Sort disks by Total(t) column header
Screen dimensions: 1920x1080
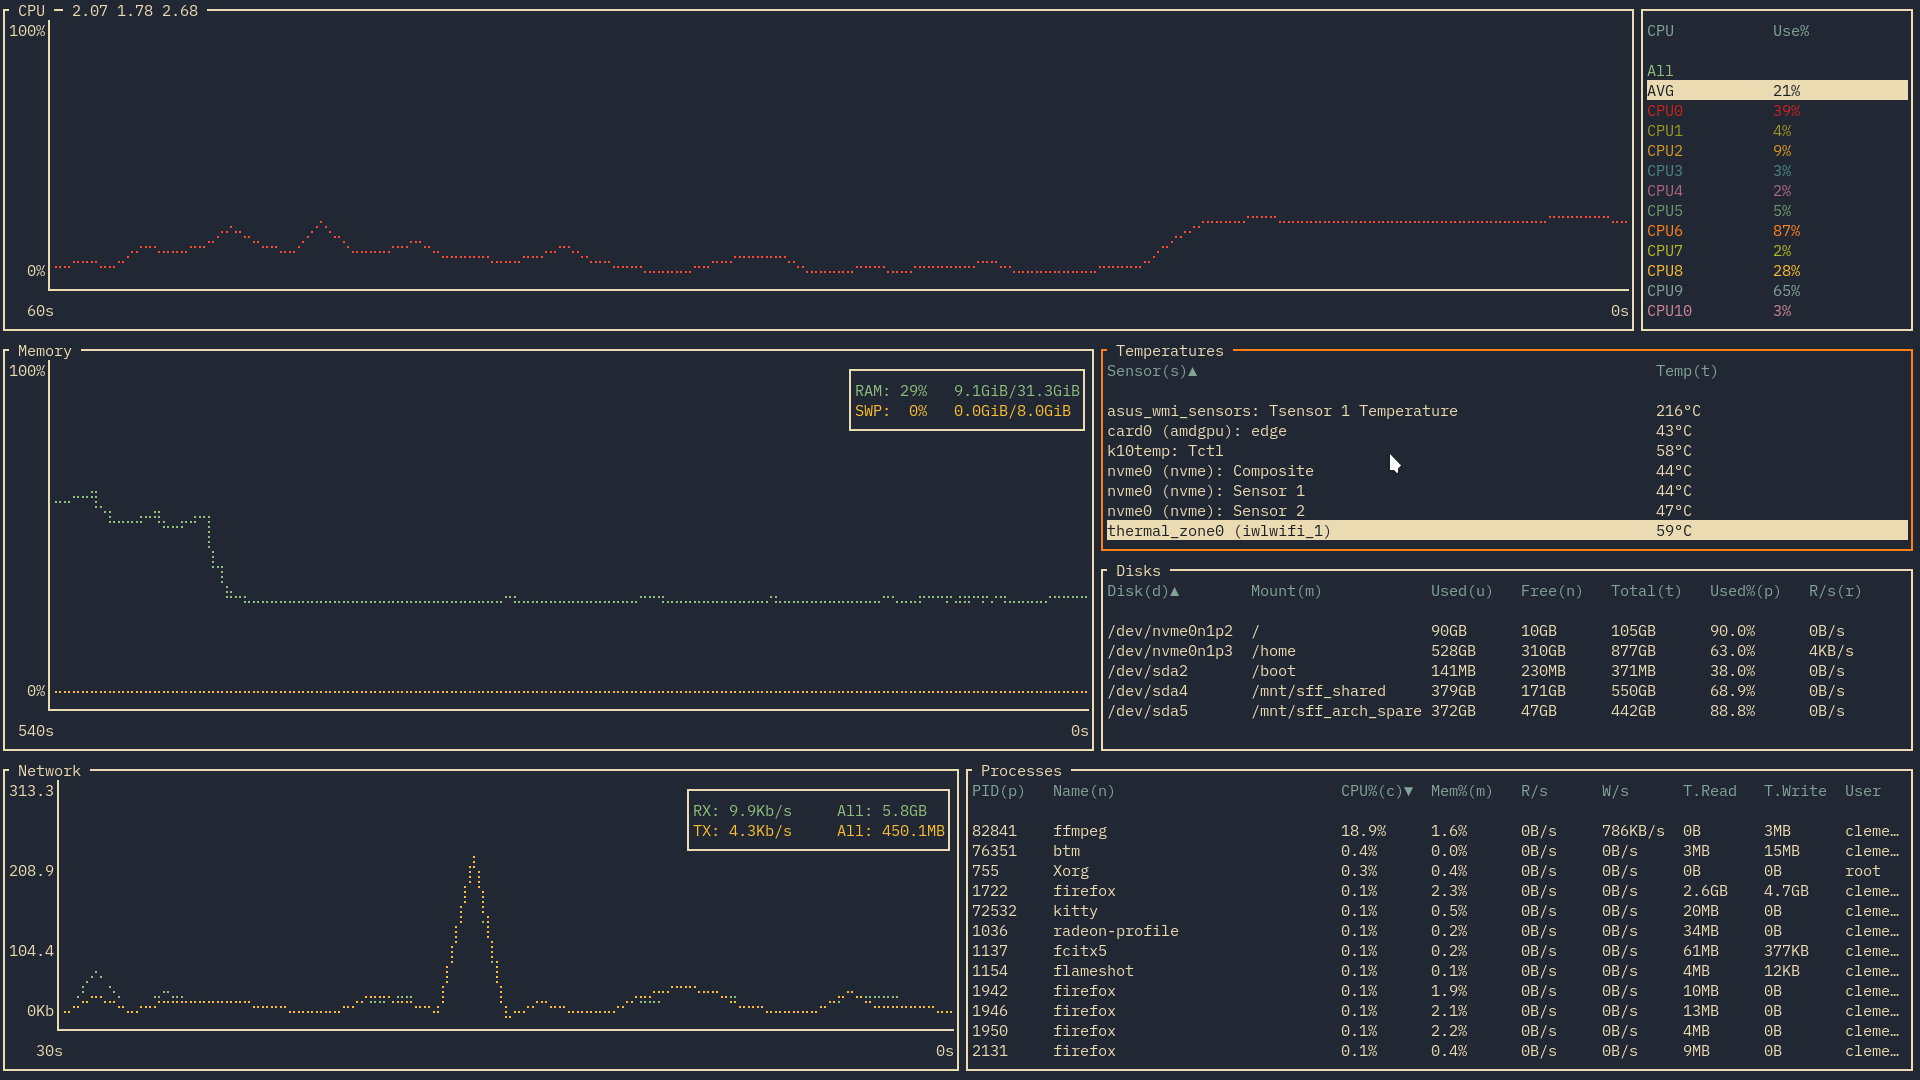(x=1646, y=591)
